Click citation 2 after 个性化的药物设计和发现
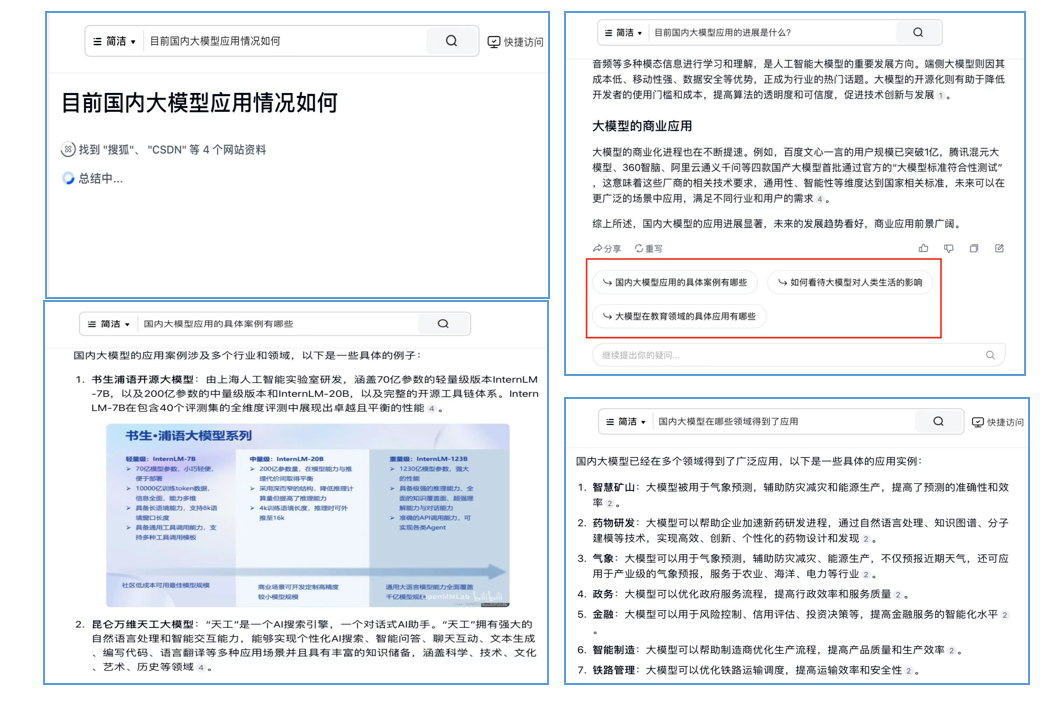Screen dimensions: 1054x720 (866, 539)
